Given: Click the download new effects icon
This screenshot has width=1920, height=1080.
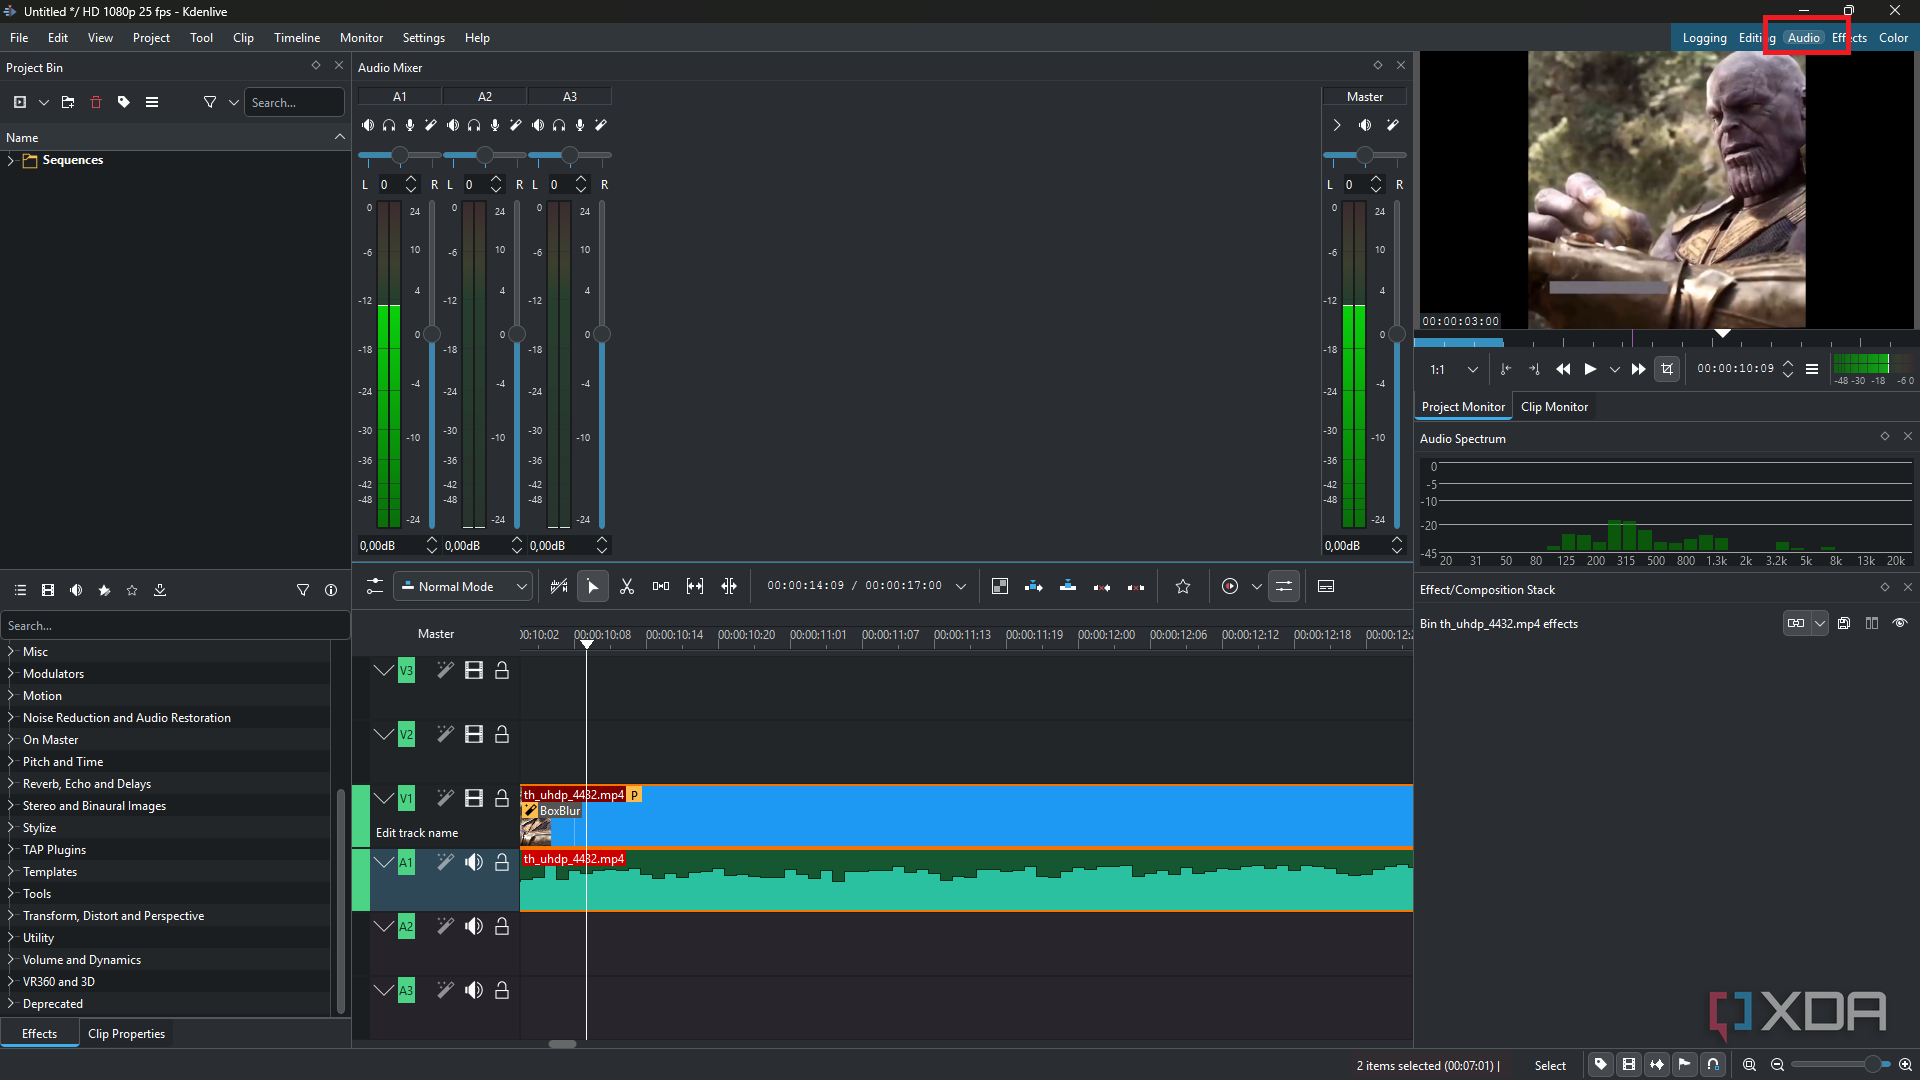Looking at the screenshot, I should click(x=160, y=590).
